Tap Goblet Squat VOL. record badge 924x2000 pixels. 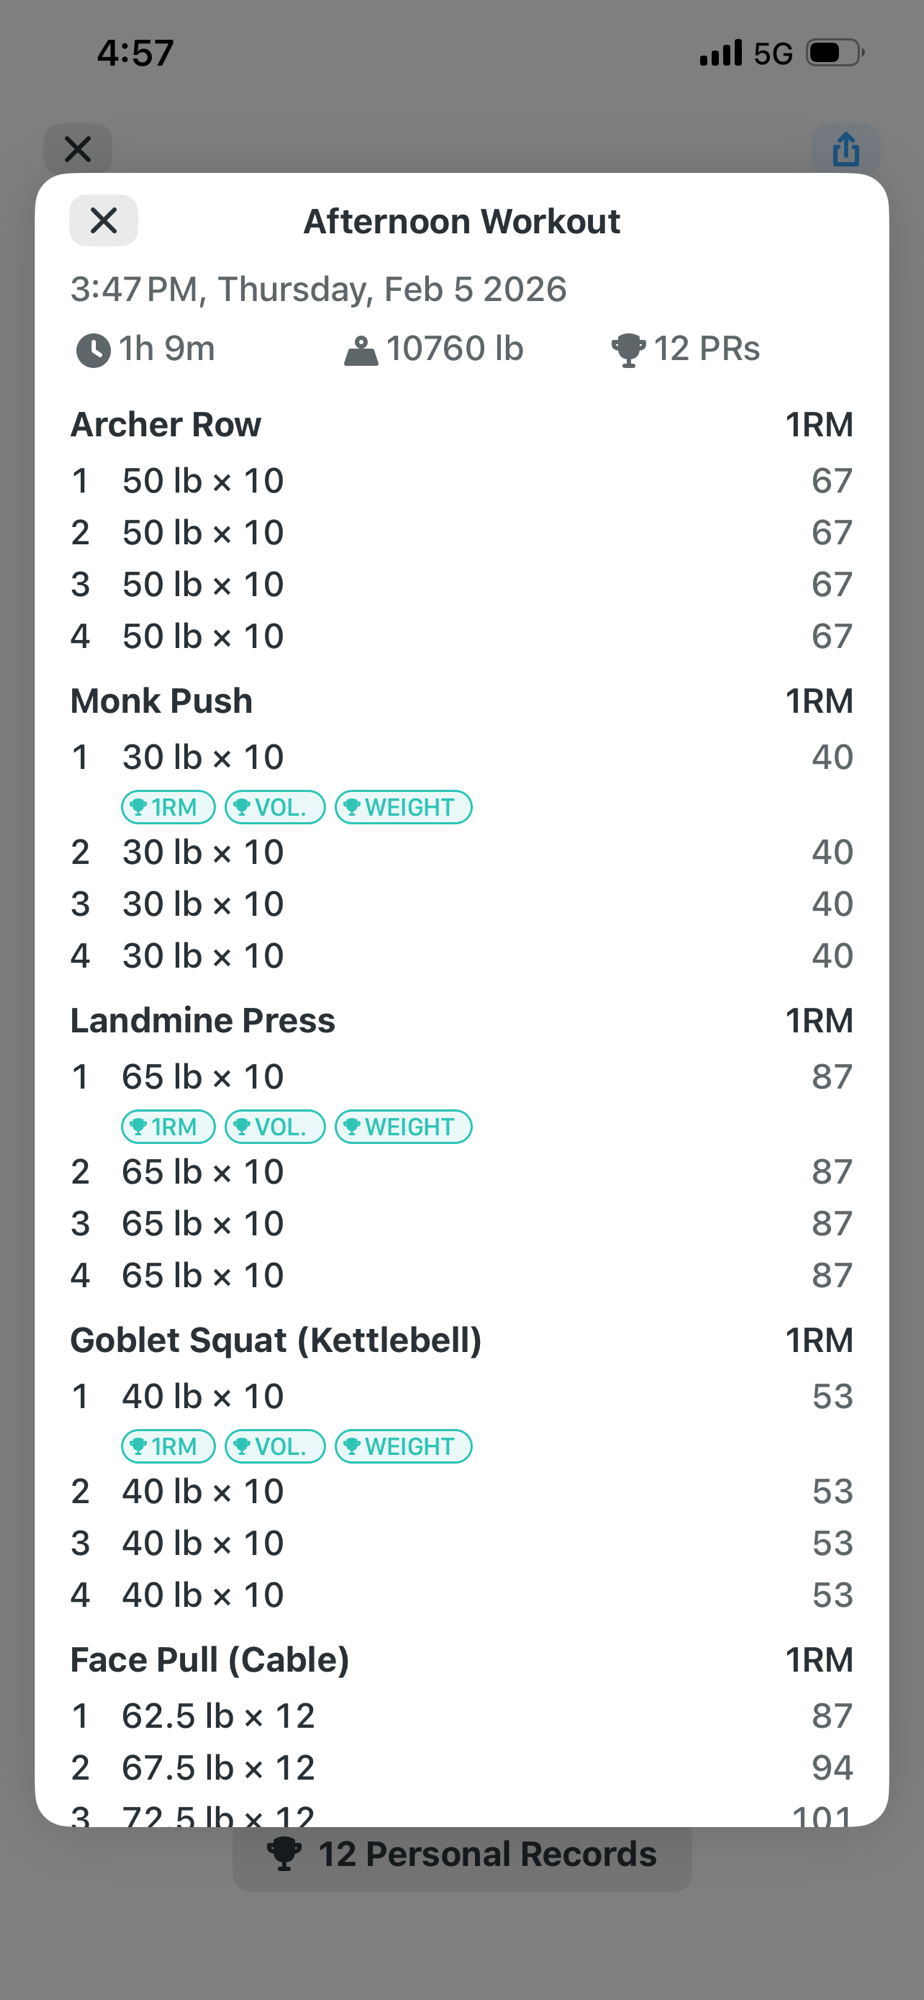coord(275,1446)
